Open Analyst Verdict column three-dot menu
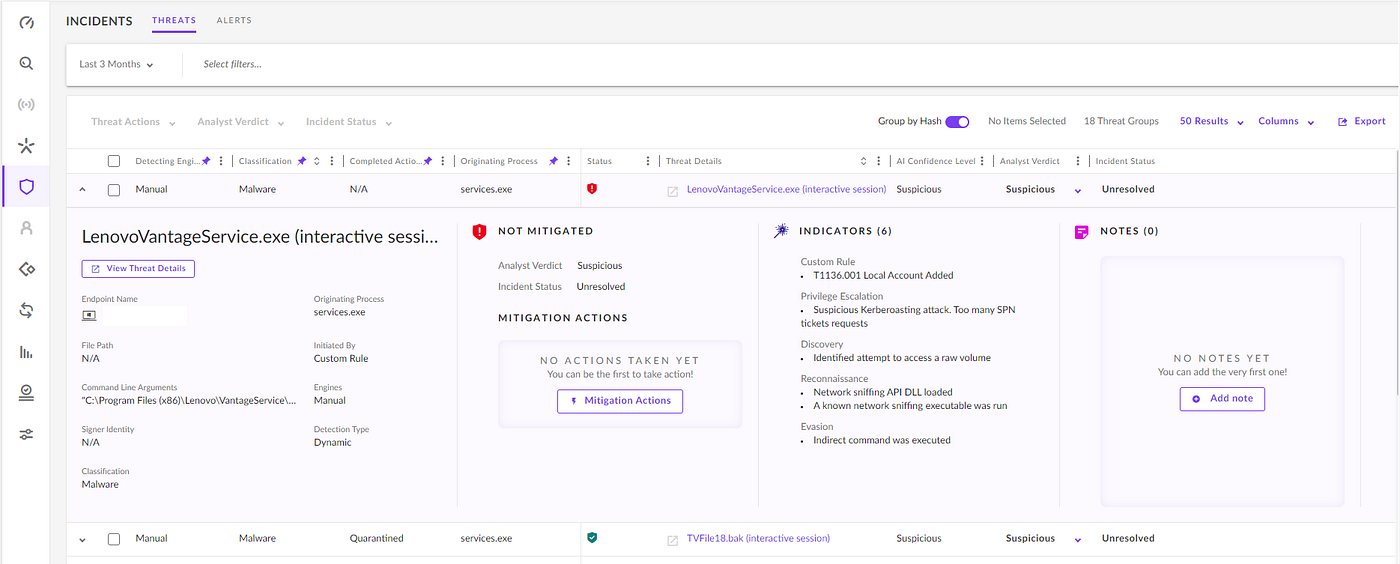Viewport: 1400px width, 564px height. (1077, 161)
